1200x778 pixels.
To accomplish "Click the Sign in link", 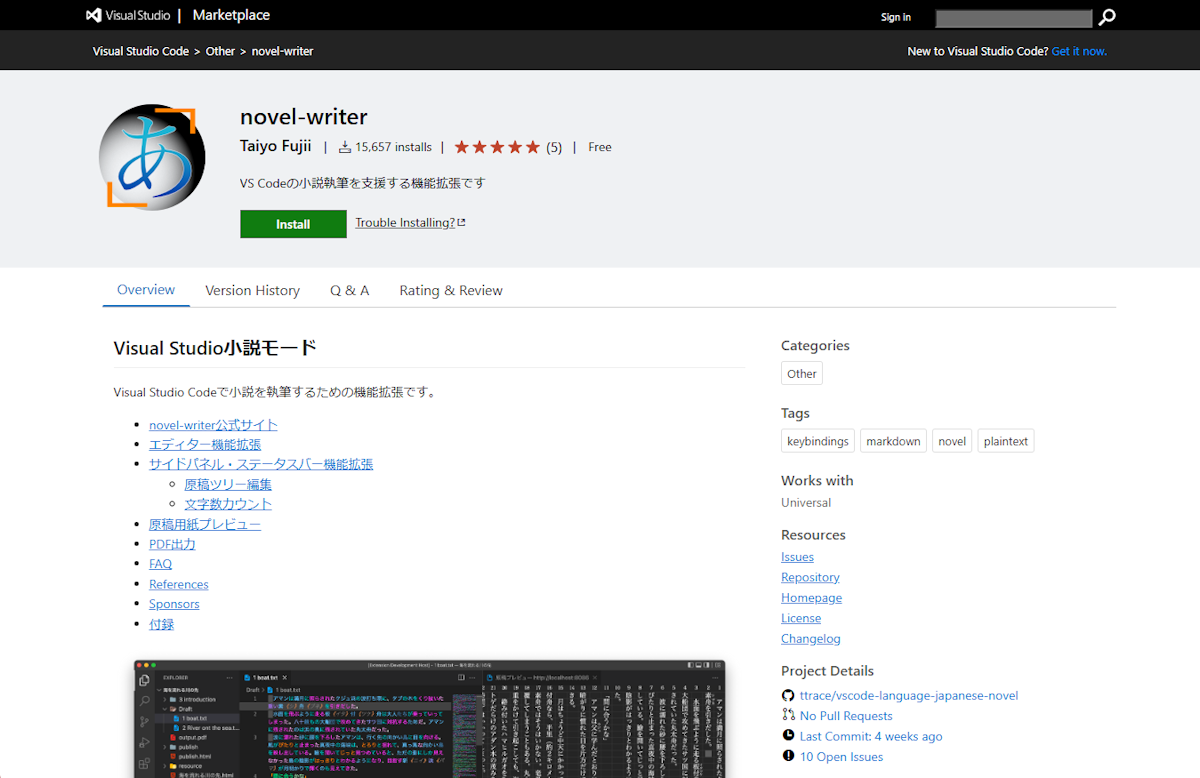I will (895, 17).
